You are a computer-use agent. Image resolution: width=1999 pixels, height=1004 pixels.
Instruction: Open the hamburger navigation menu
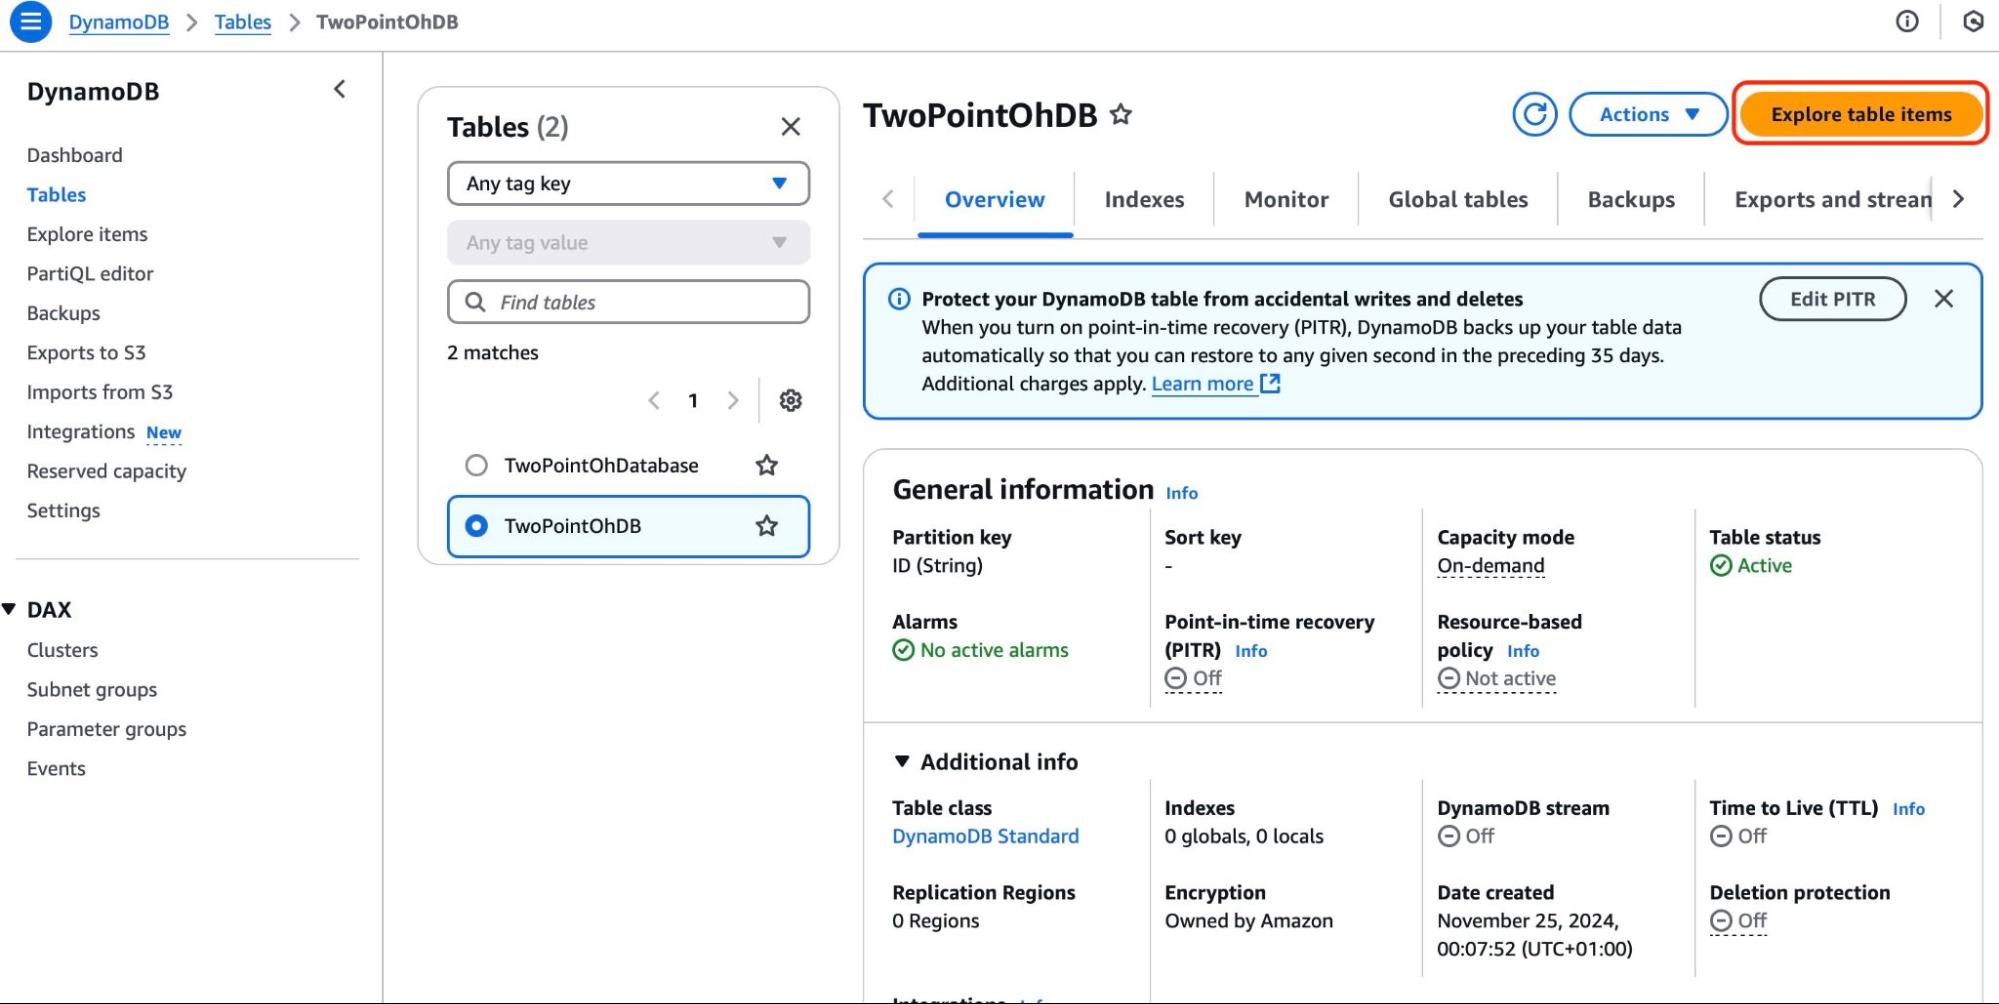coord(30,21)
